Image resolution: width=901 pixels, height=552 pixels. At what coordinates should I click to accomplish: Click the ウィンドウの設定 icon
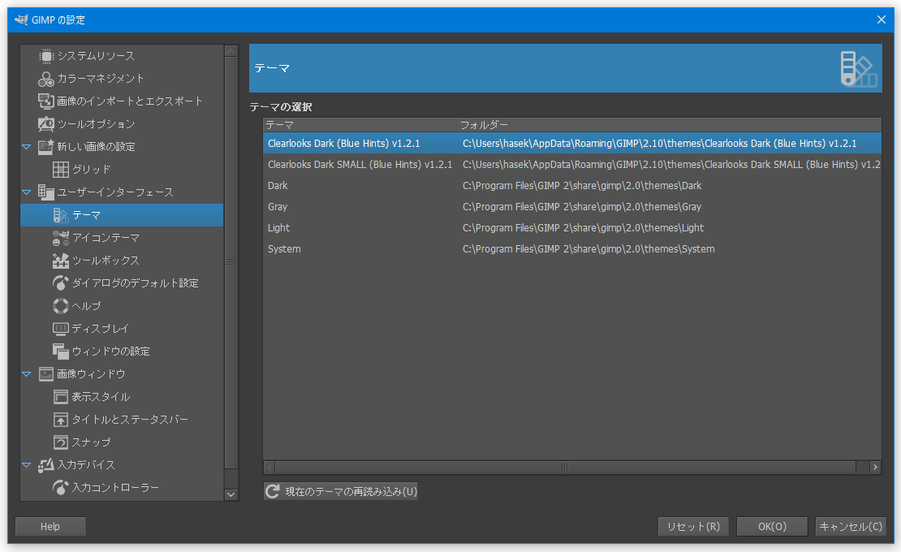[x=60, y=352]
